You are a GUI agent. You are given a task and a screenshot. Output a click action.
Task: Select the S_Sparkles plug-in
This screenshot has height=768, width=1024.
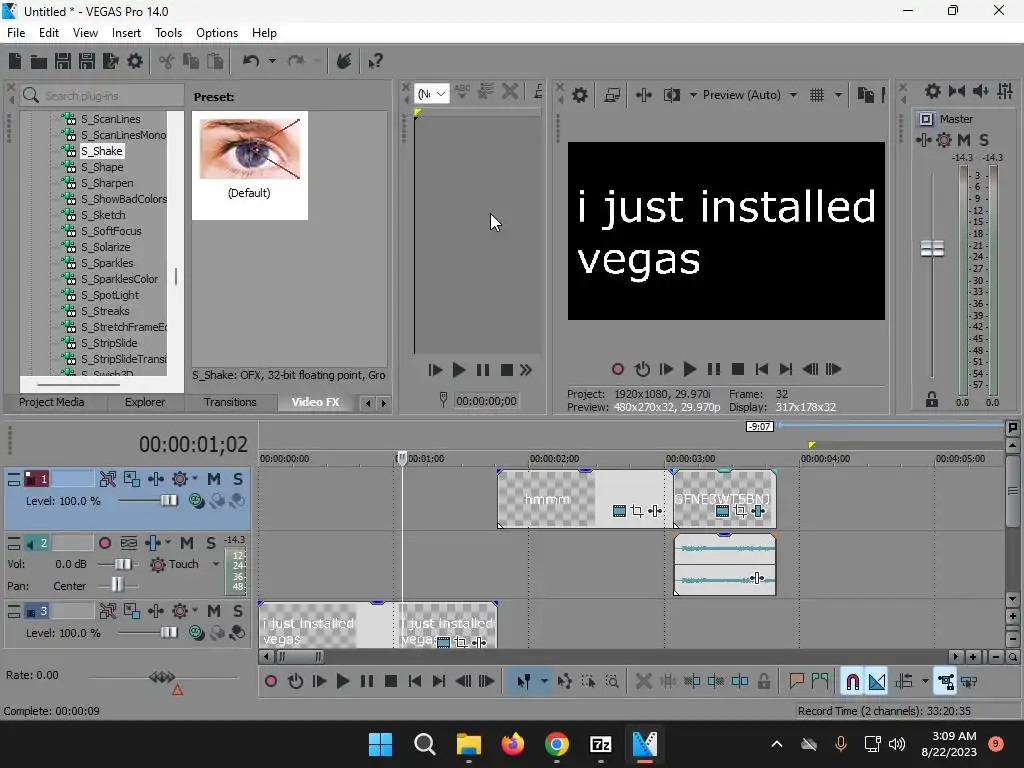pyautogui.click(x=107, y=263)
